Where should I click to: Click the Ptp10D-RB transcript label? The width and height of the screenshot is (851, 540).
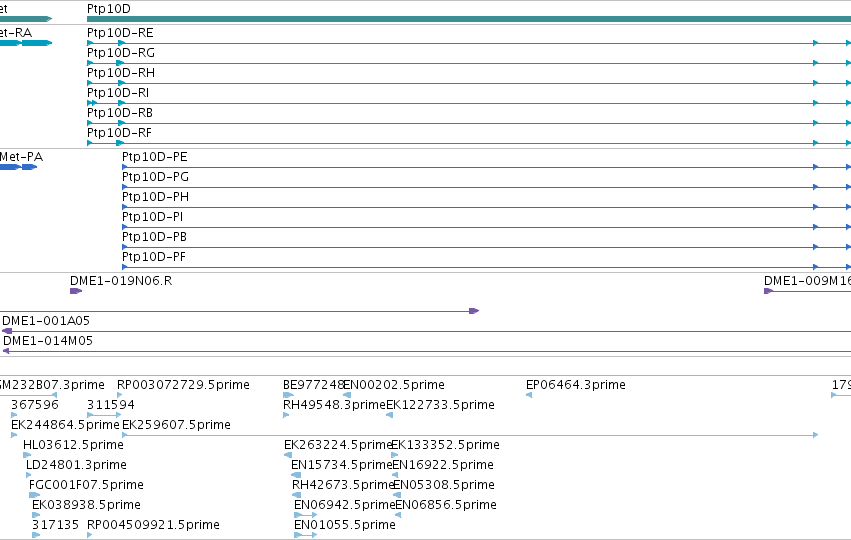pos(120,113)
